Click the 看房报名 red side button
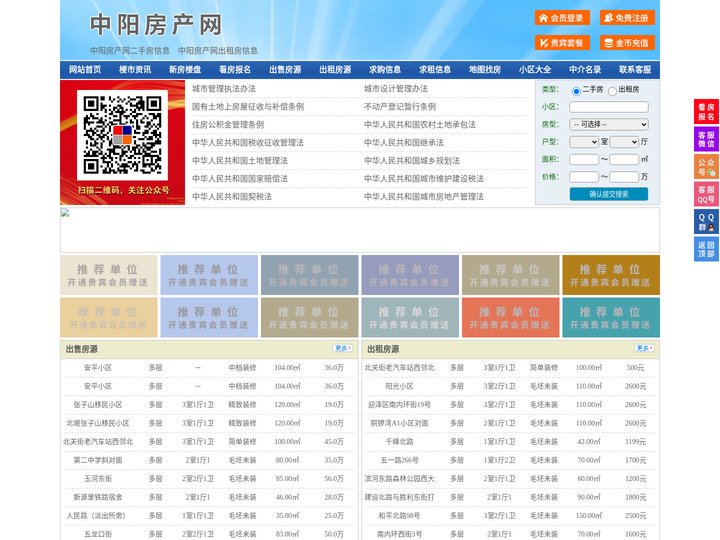Viewport: 720px width, 540px height. coord(706,112)
